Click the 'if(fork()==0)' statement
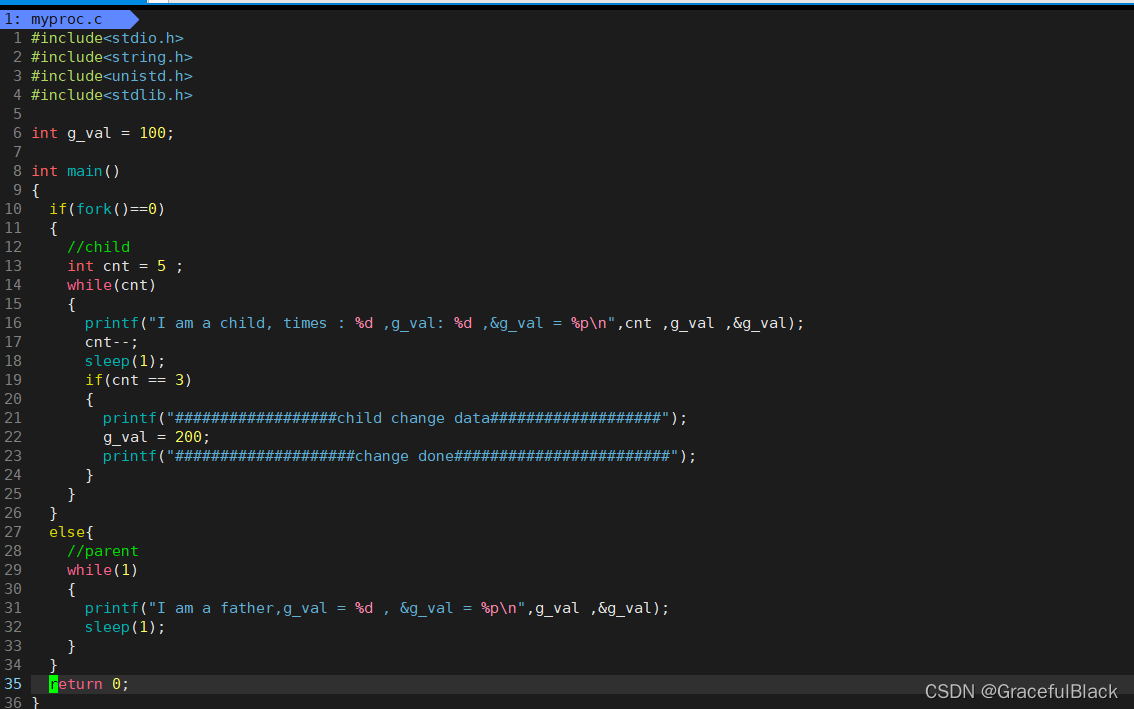This screenshot has width=1134, height=709. tap(107, 209)
